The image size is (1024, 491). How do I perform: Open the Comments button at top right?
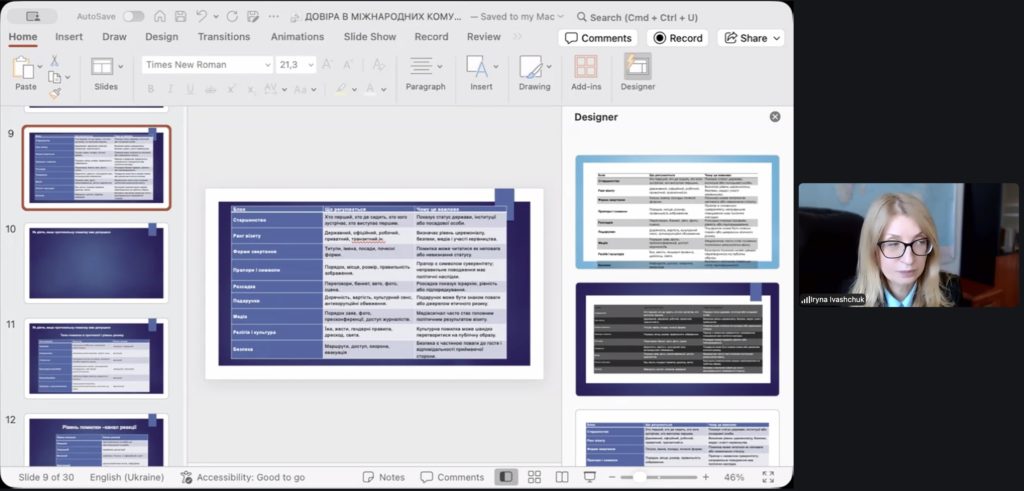click(x=598, y=38)
